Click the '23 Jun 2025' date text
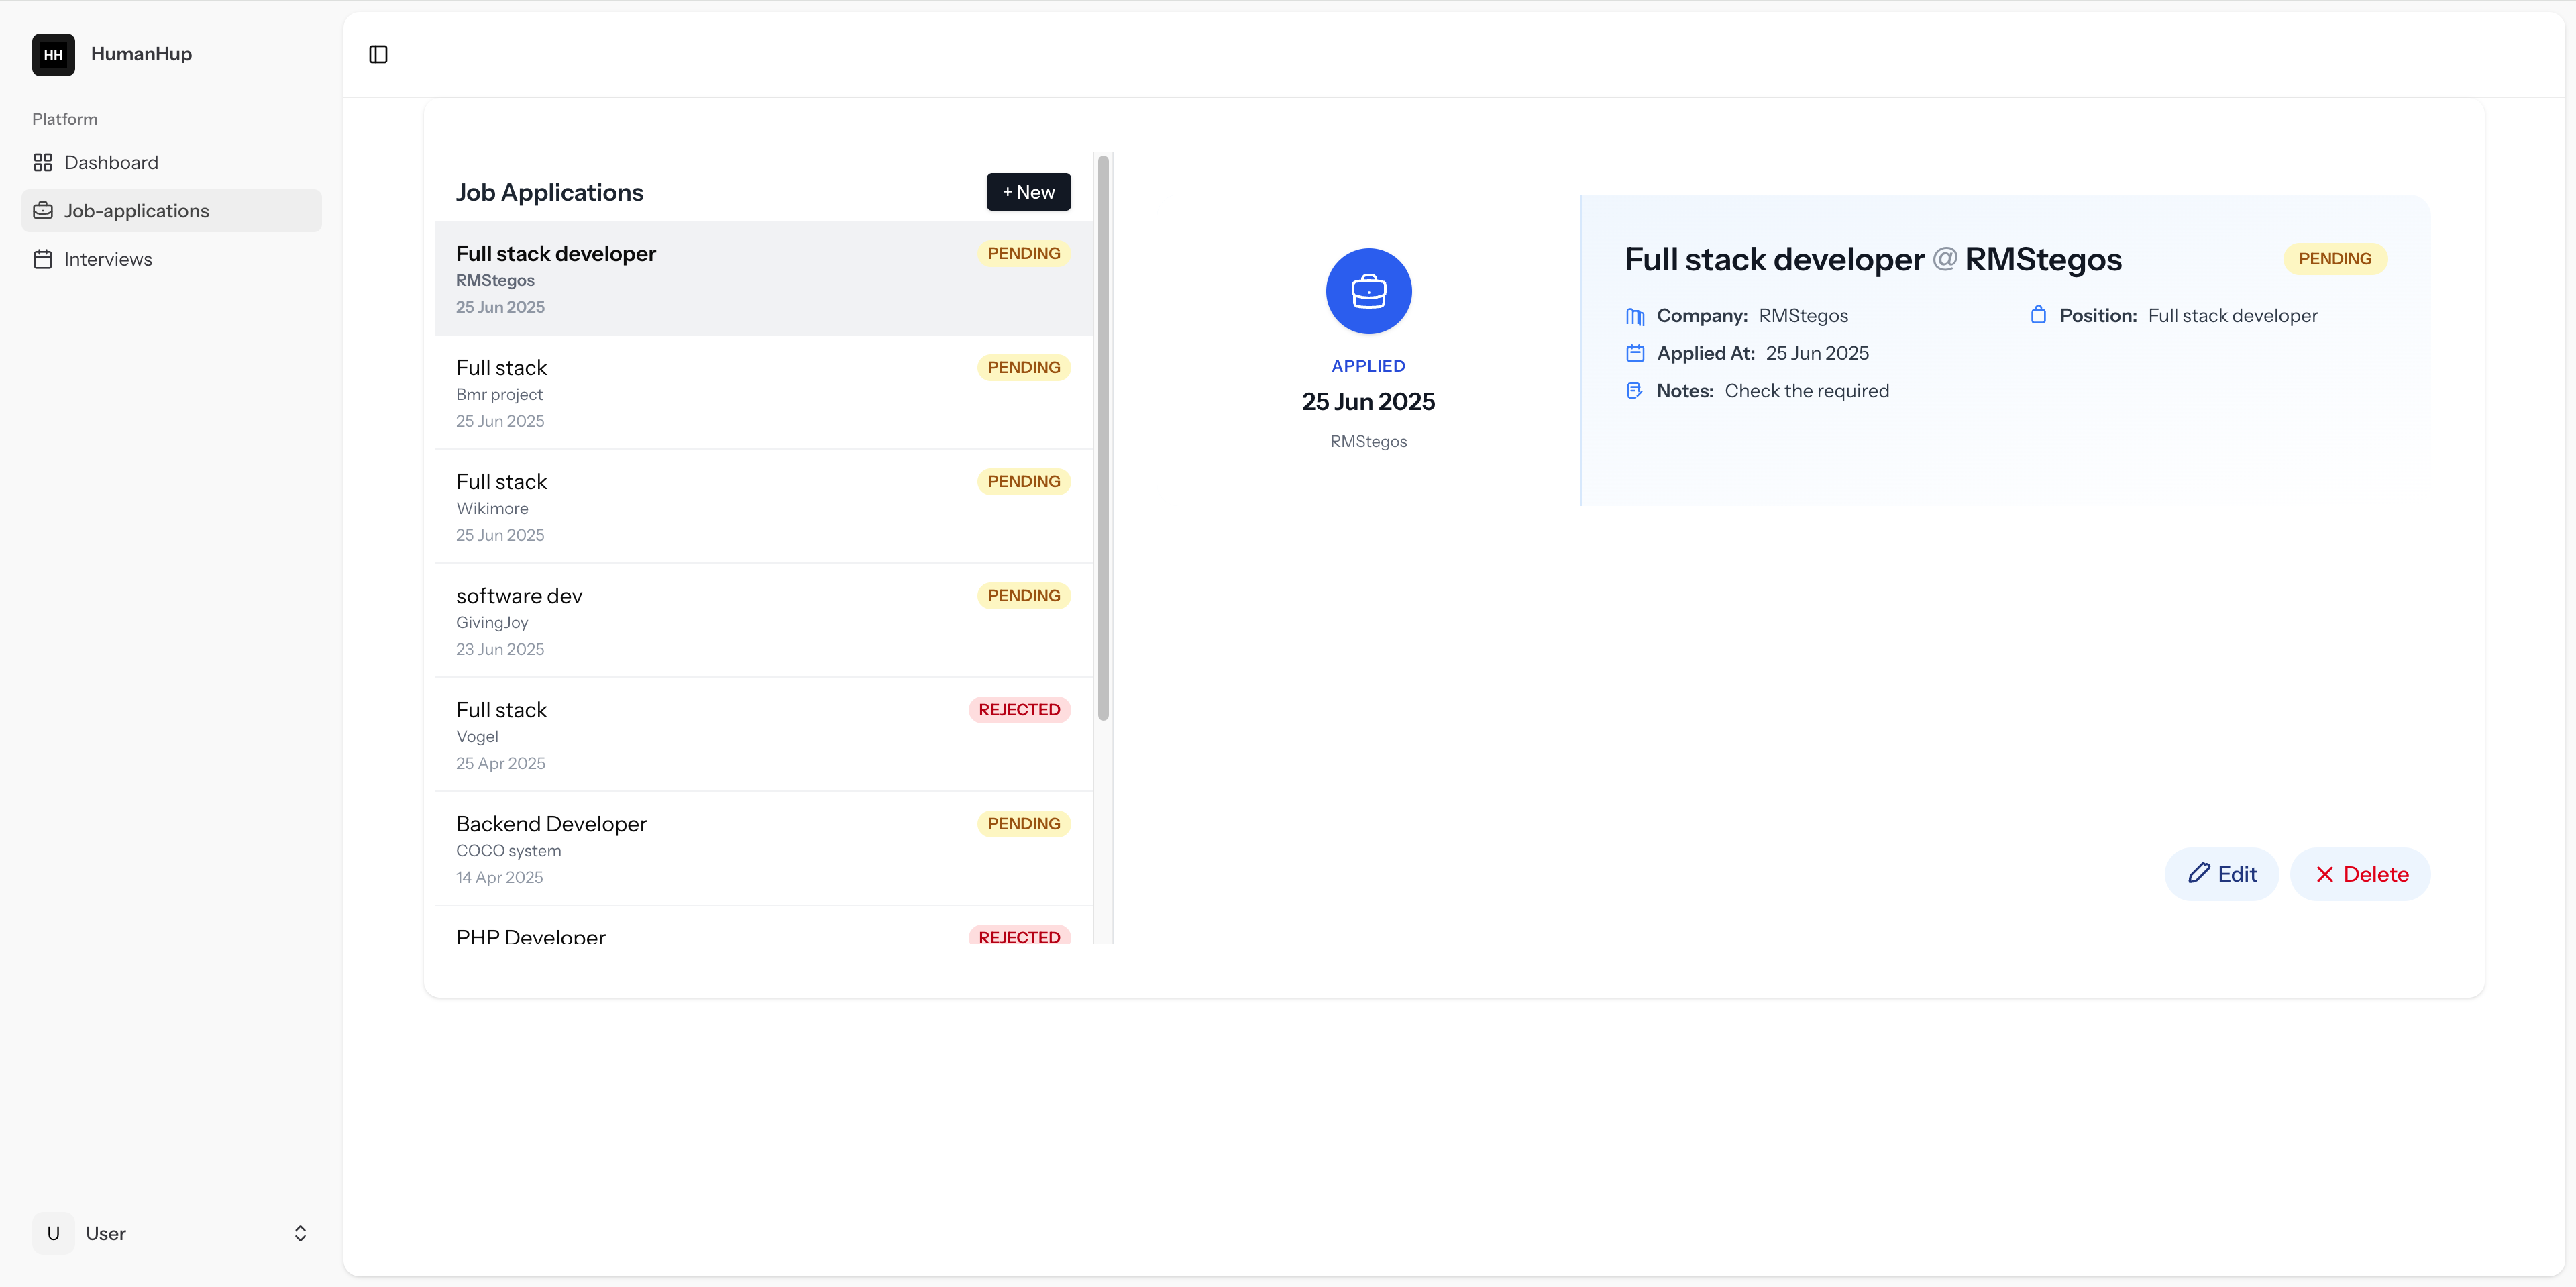2576x1287 pixels. 500,649
